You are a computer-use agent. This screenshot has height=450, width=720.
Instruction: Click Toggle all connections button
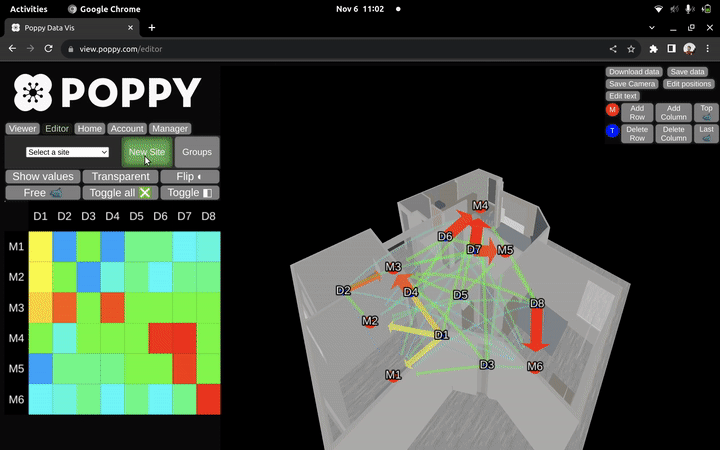tap(120, 193)
